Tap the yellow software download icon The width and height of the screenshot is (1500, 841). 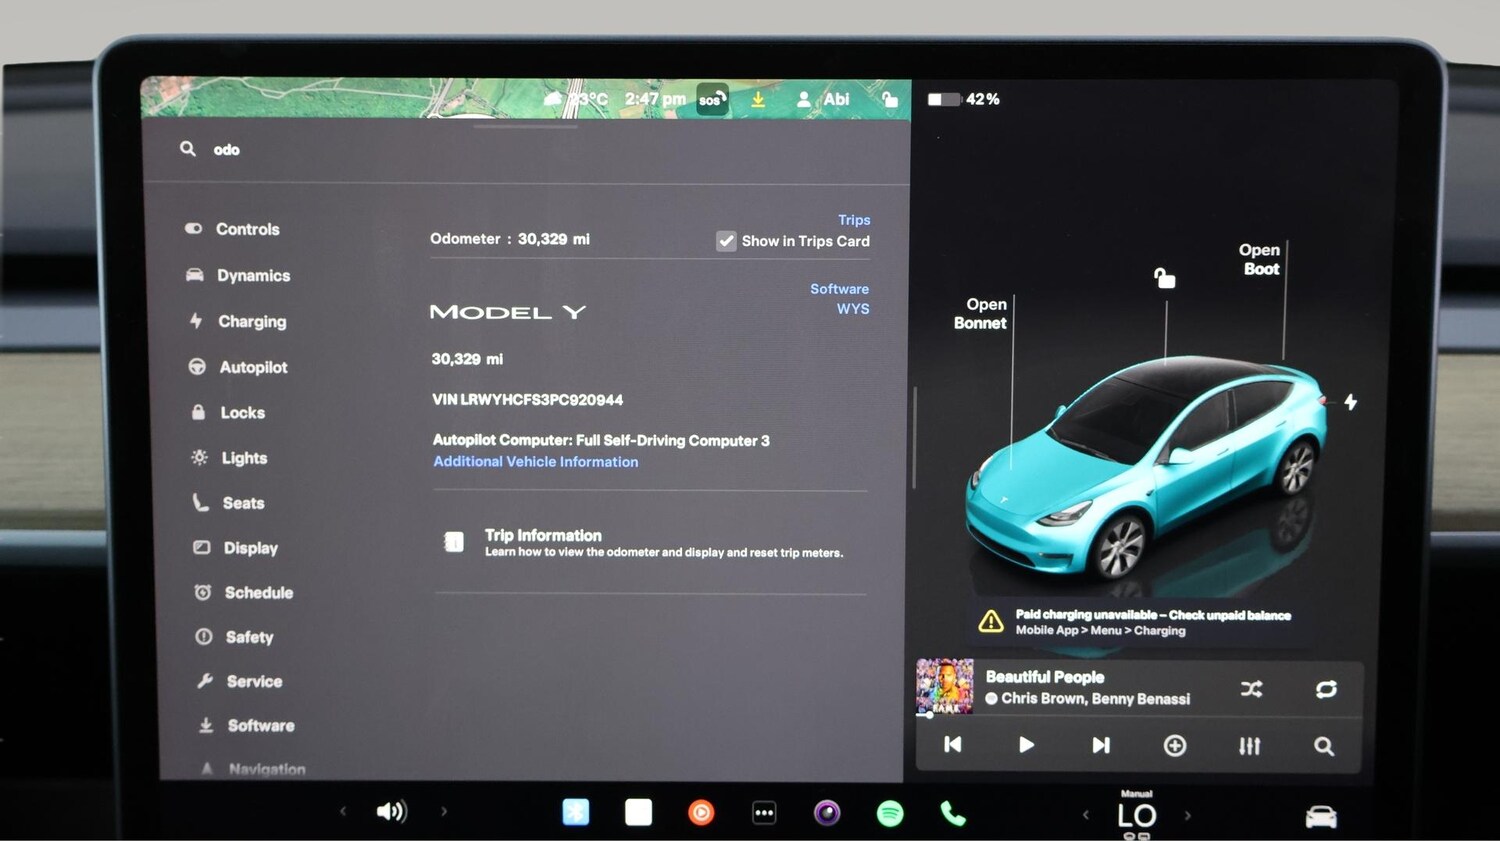coord(758,99)
